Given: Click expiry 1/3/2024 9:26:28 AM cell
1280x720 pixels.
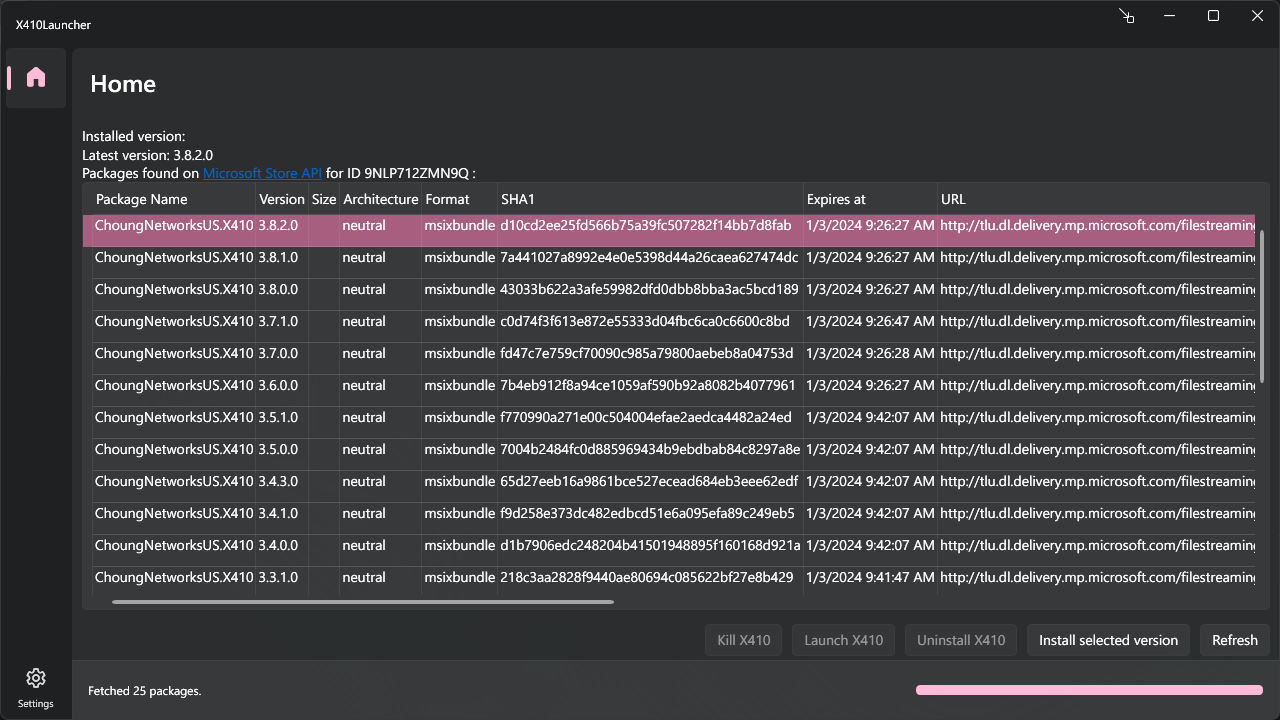Looking at the screenshot, I should pyautogui.click(x=871, y=354).
